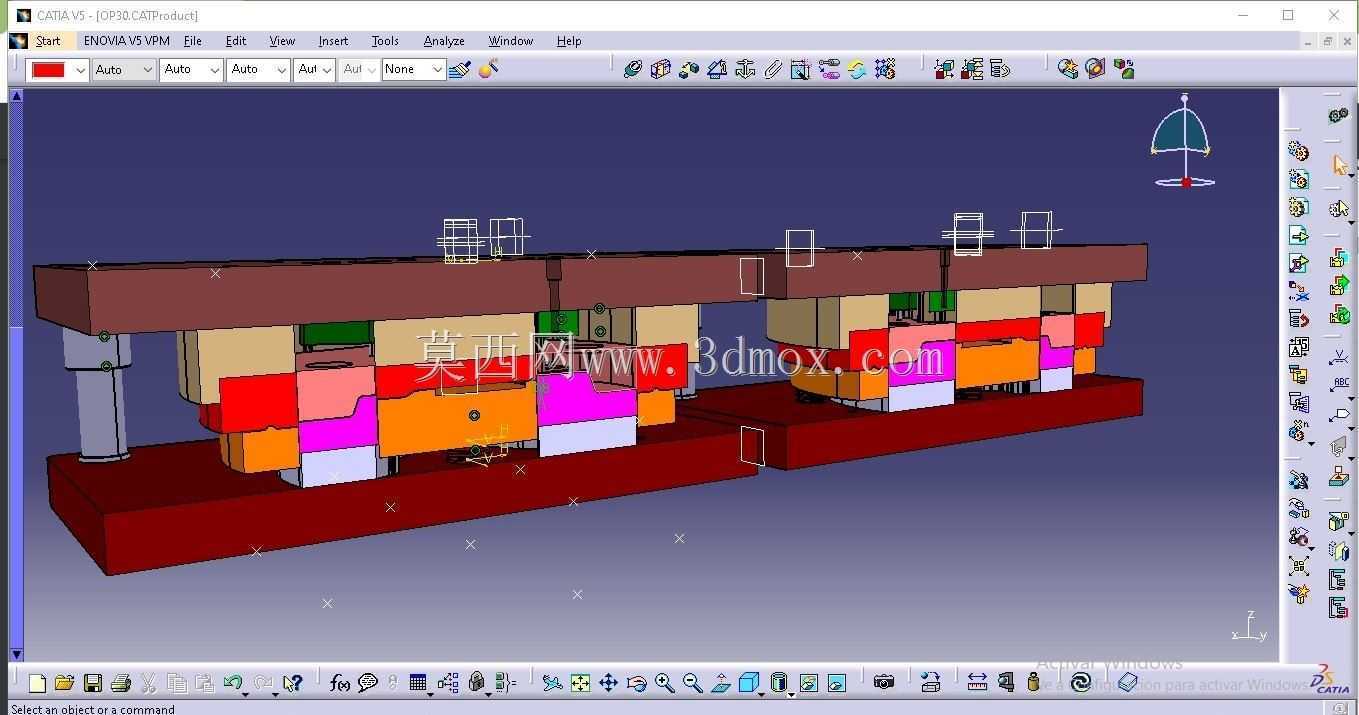The width and height of the screenshot is (1359, 715).
Task: Open the Edit menu
Action: click(x=236, y=41)
